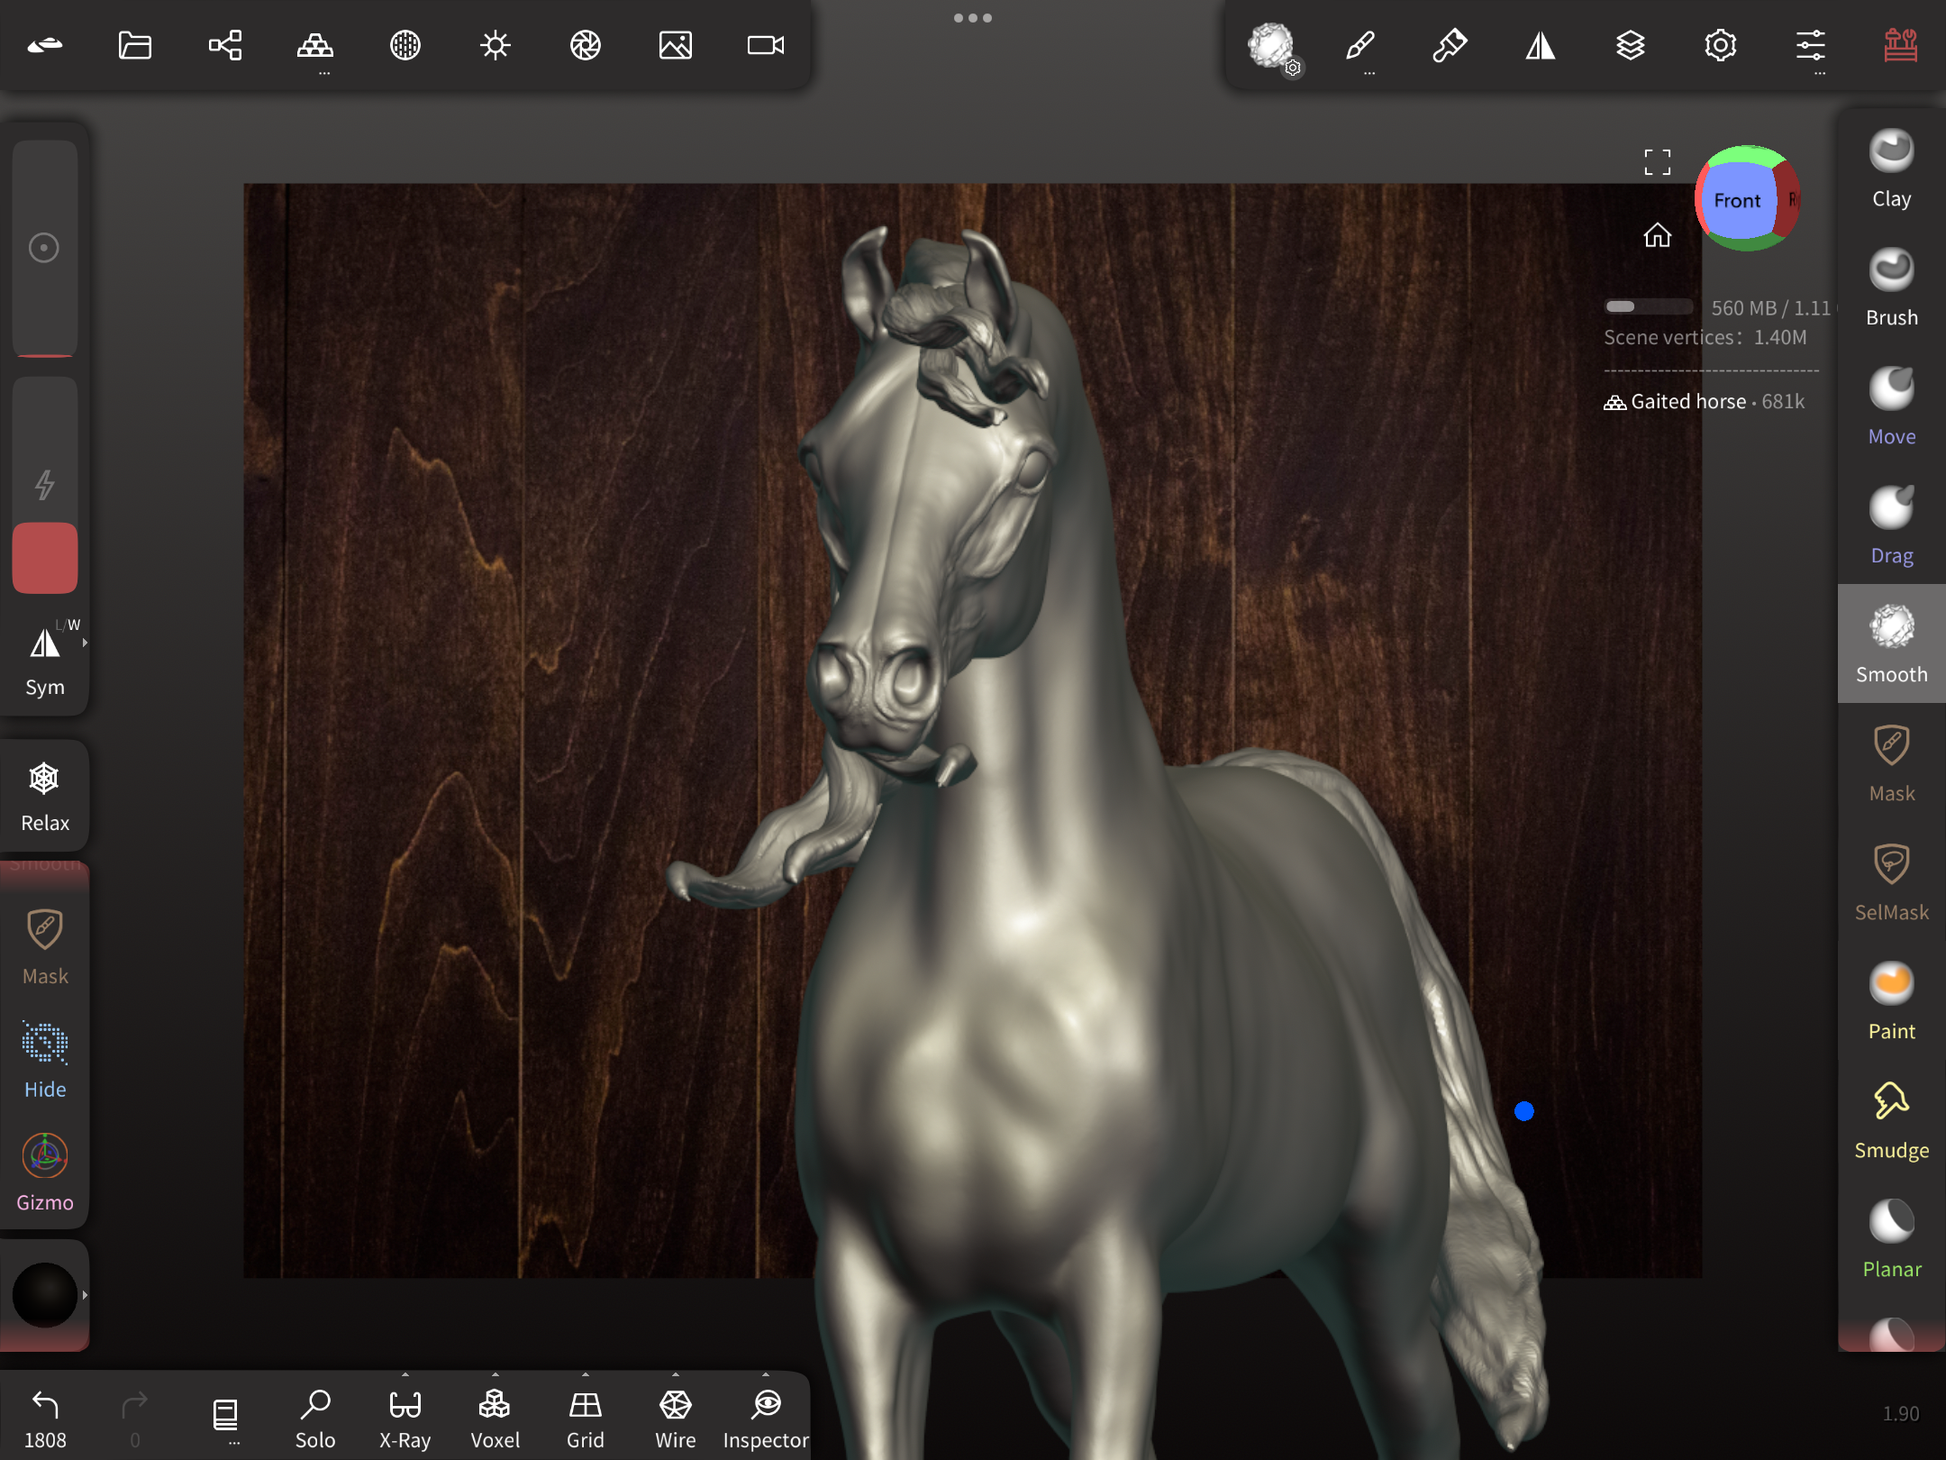
Task: Open the Gizmo transform tool
Action: pyautogui.click(x=45, y=1172)
